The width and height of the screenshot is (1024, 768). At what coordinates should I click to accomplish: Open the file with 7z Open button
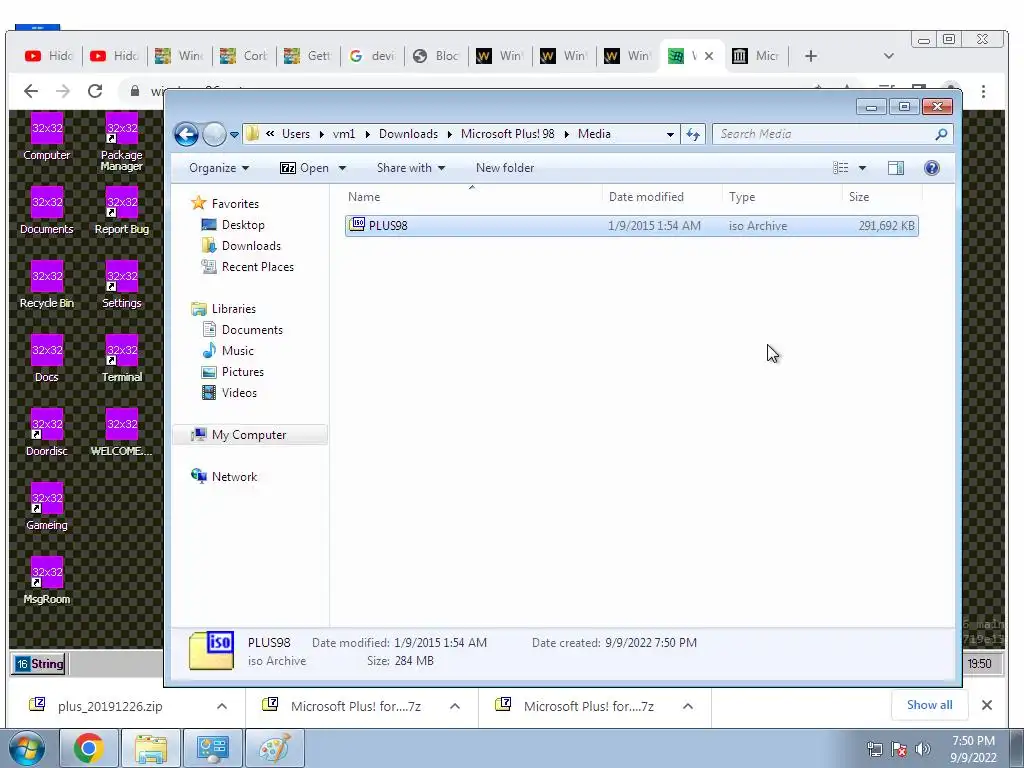click(305, 168)
